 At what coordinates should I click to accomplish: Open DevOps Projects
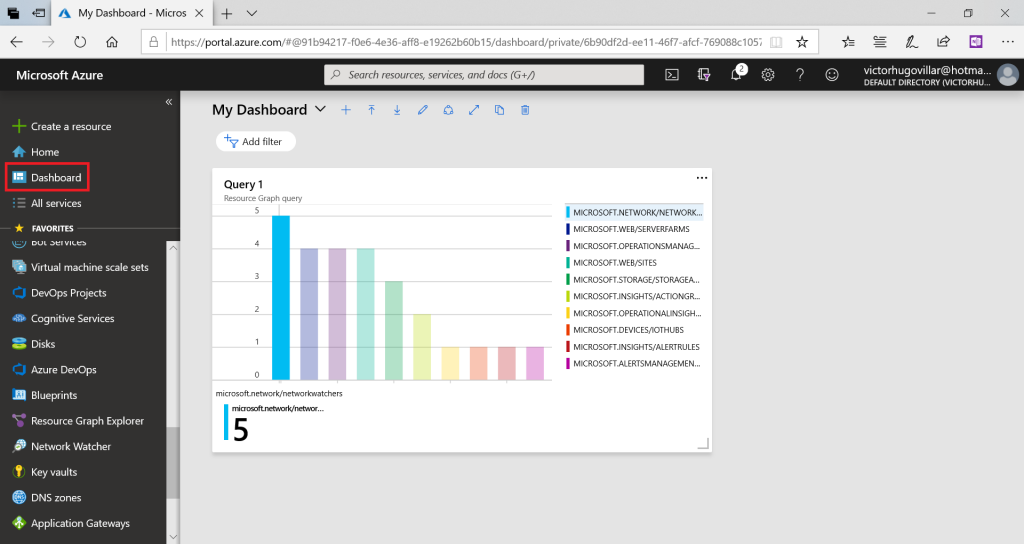(59, 293)
